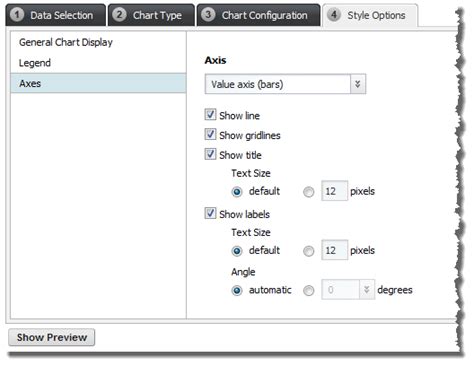Switch to the Chart Type tab
The image size is (474, 366).
151,15
